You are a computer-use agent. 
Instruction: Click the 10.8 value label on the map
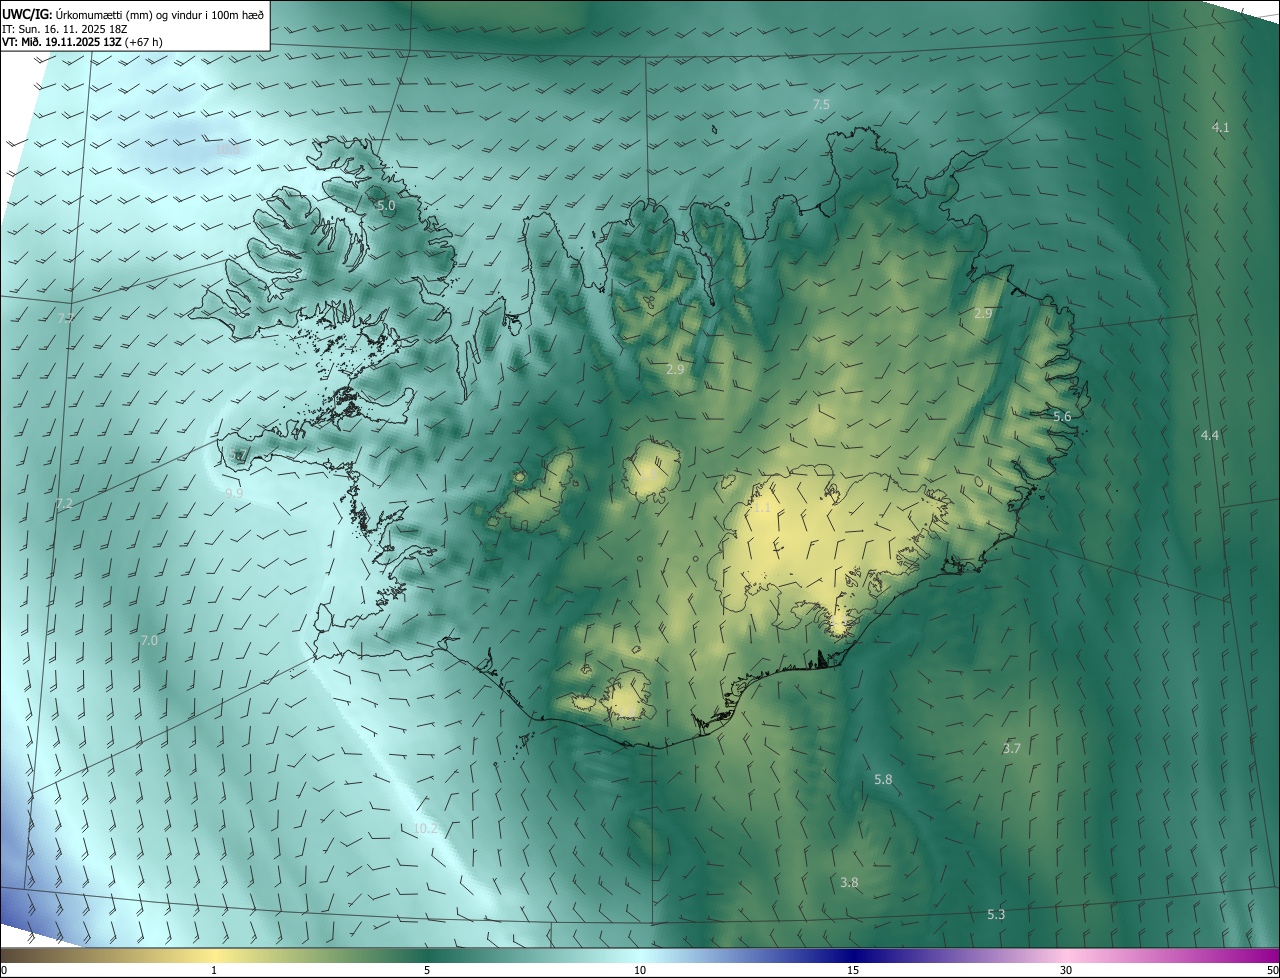[228, 149]
